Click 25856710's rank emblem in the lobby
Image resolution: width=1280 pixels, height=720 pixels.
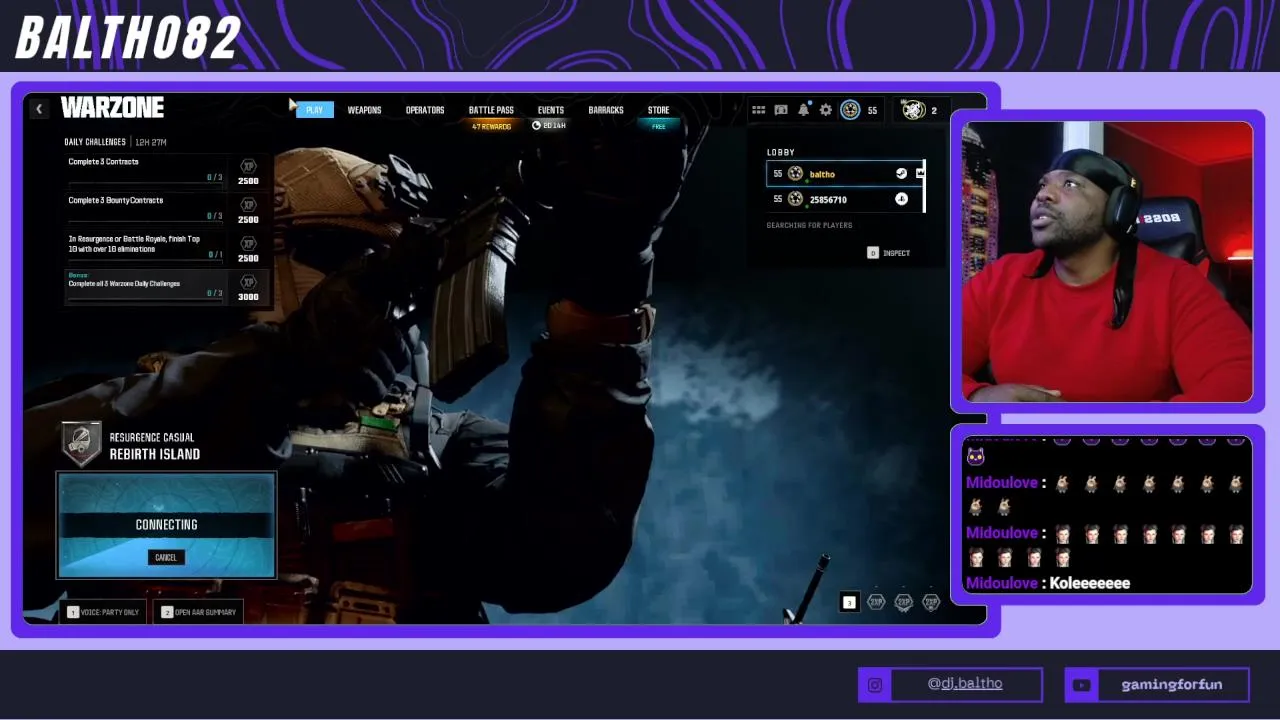(x=795, y=199)
